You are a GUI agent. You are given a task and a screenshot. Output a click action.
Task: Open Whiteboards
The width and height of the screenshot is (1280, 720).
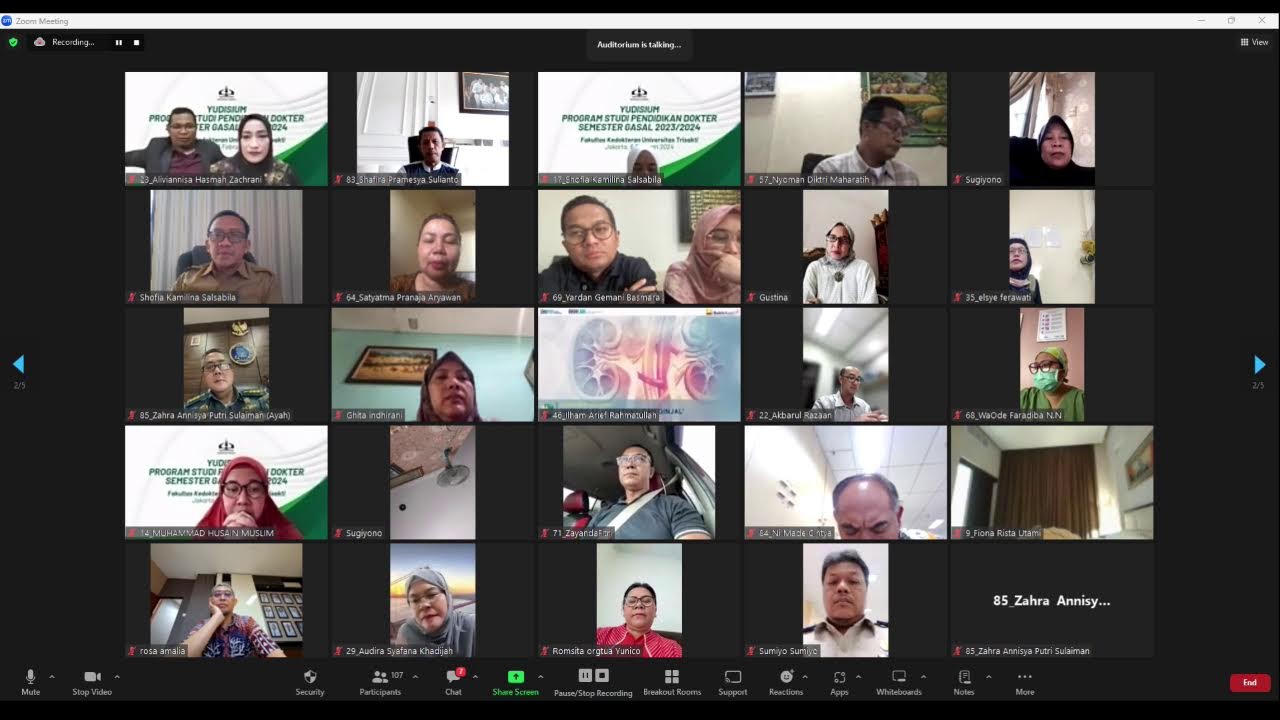point(899,681)
